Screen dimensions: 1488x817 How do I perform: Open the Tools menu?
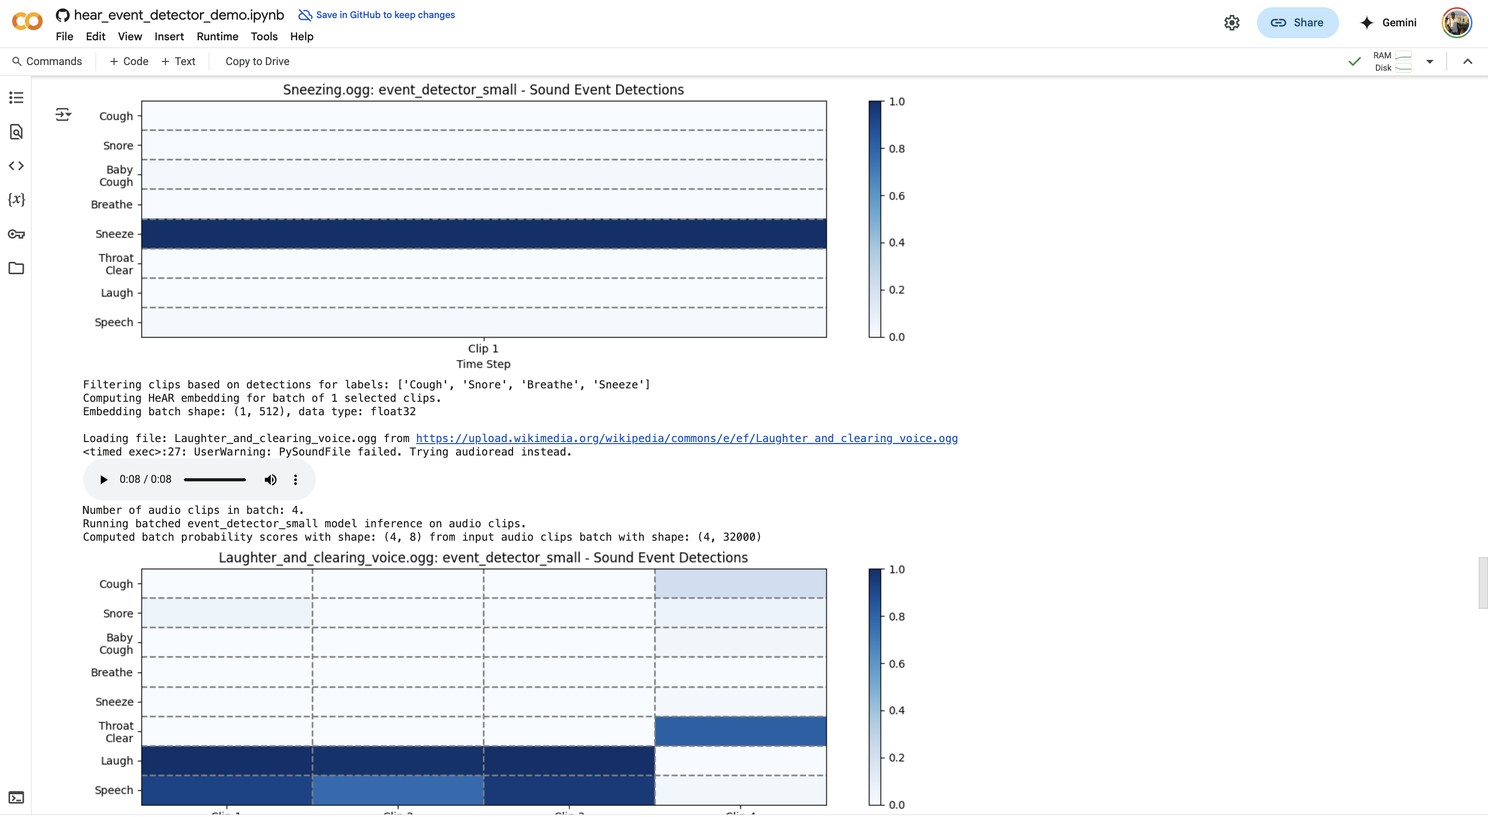coord(264,37)
